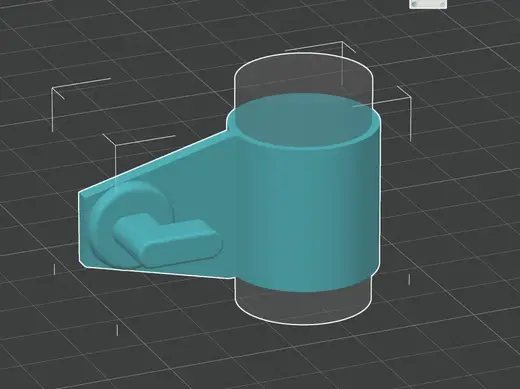Click the bounding box corner above the knob
This screenshot has height=389, width=520.
point(115,145)
